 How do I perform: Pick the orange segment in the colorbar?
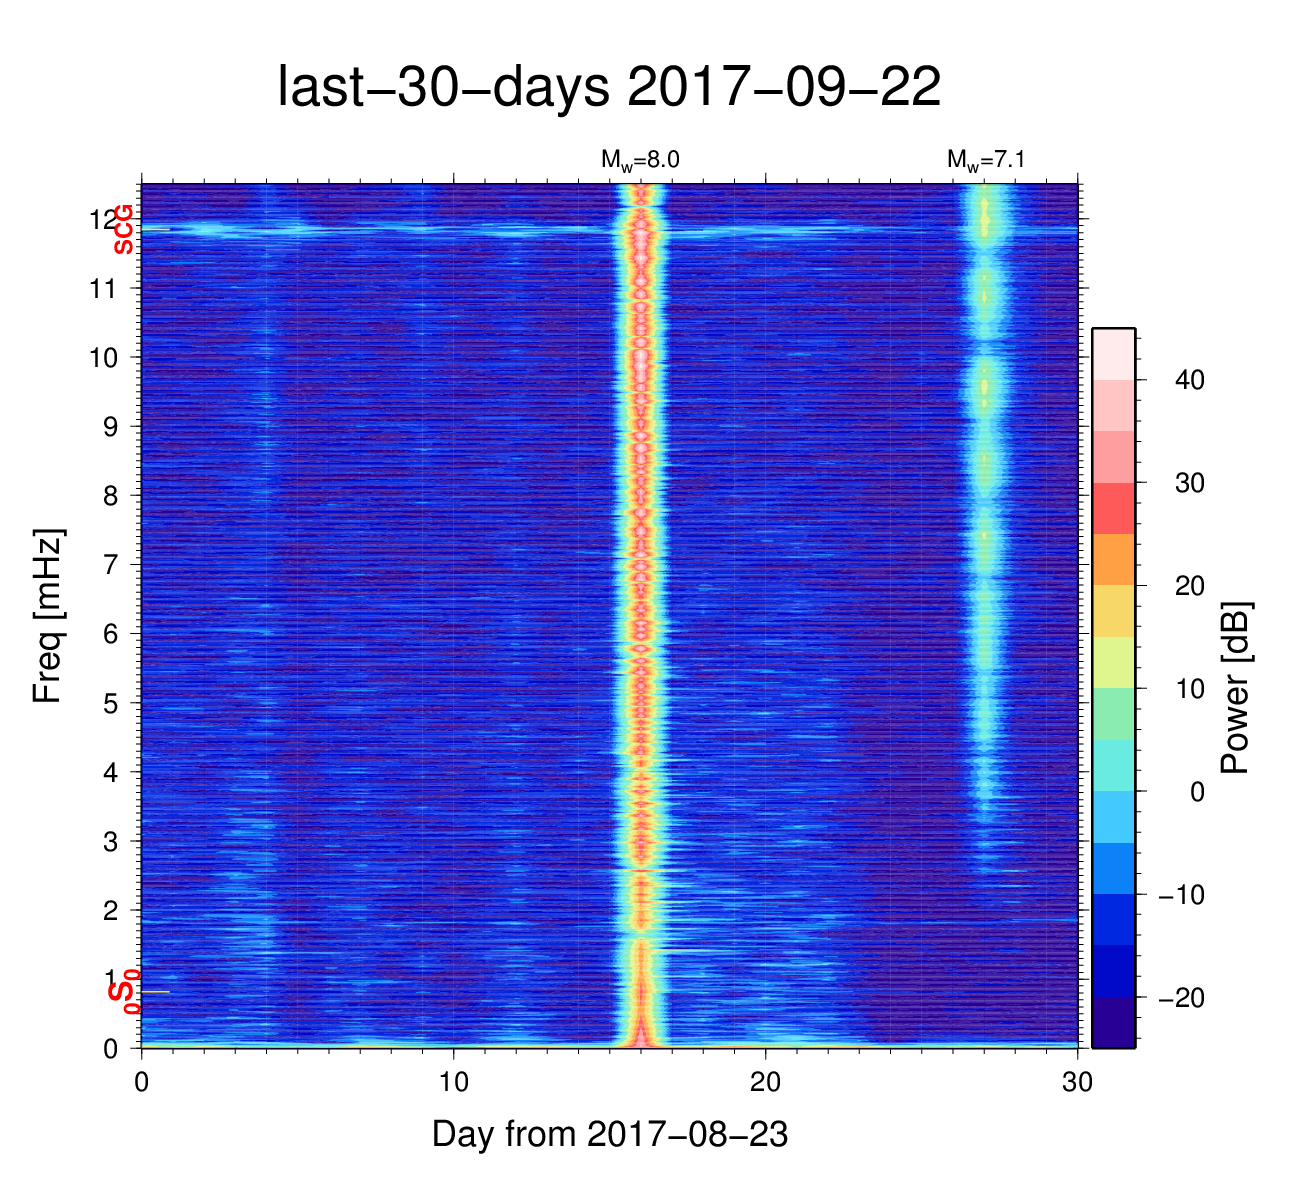(x=1113, y=559)
